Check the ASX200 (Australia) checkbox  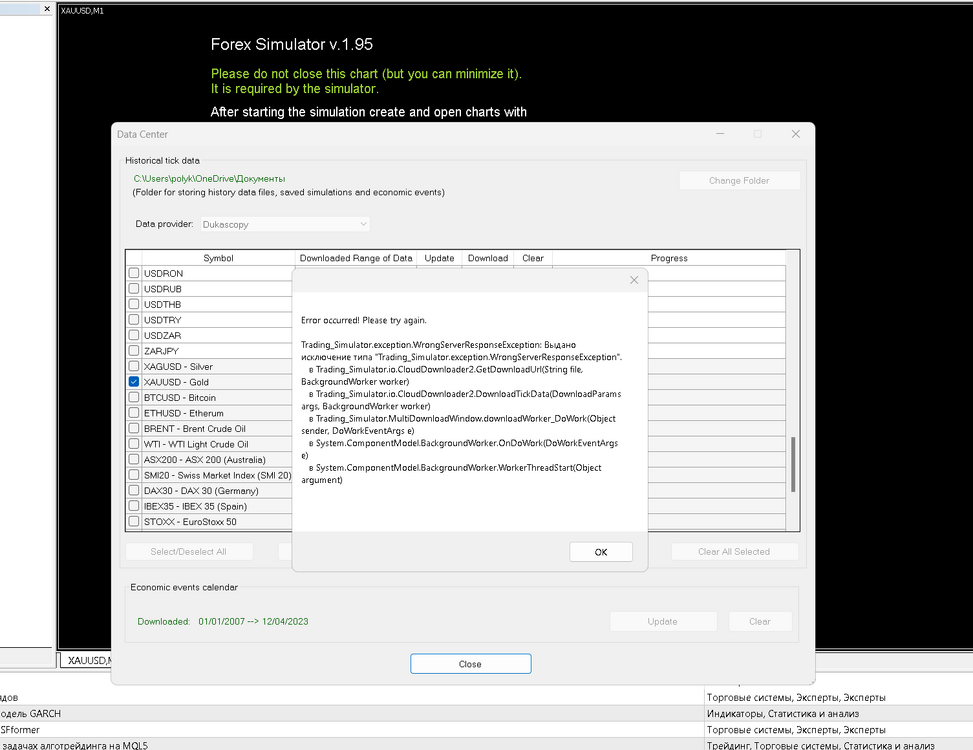pos(133,459)
